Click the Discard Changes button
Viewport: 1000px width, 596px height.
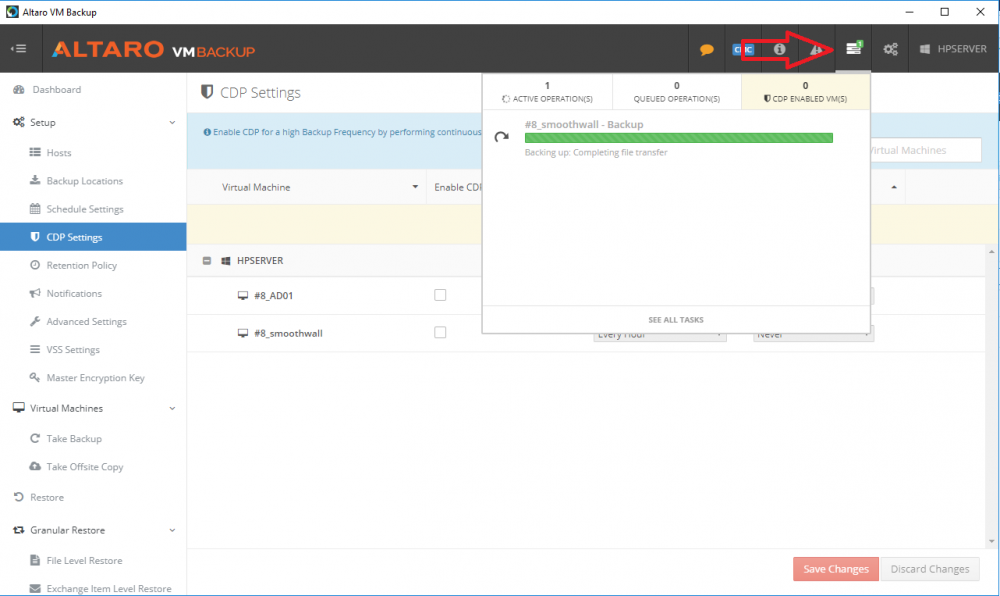click(x=930, y=569)
